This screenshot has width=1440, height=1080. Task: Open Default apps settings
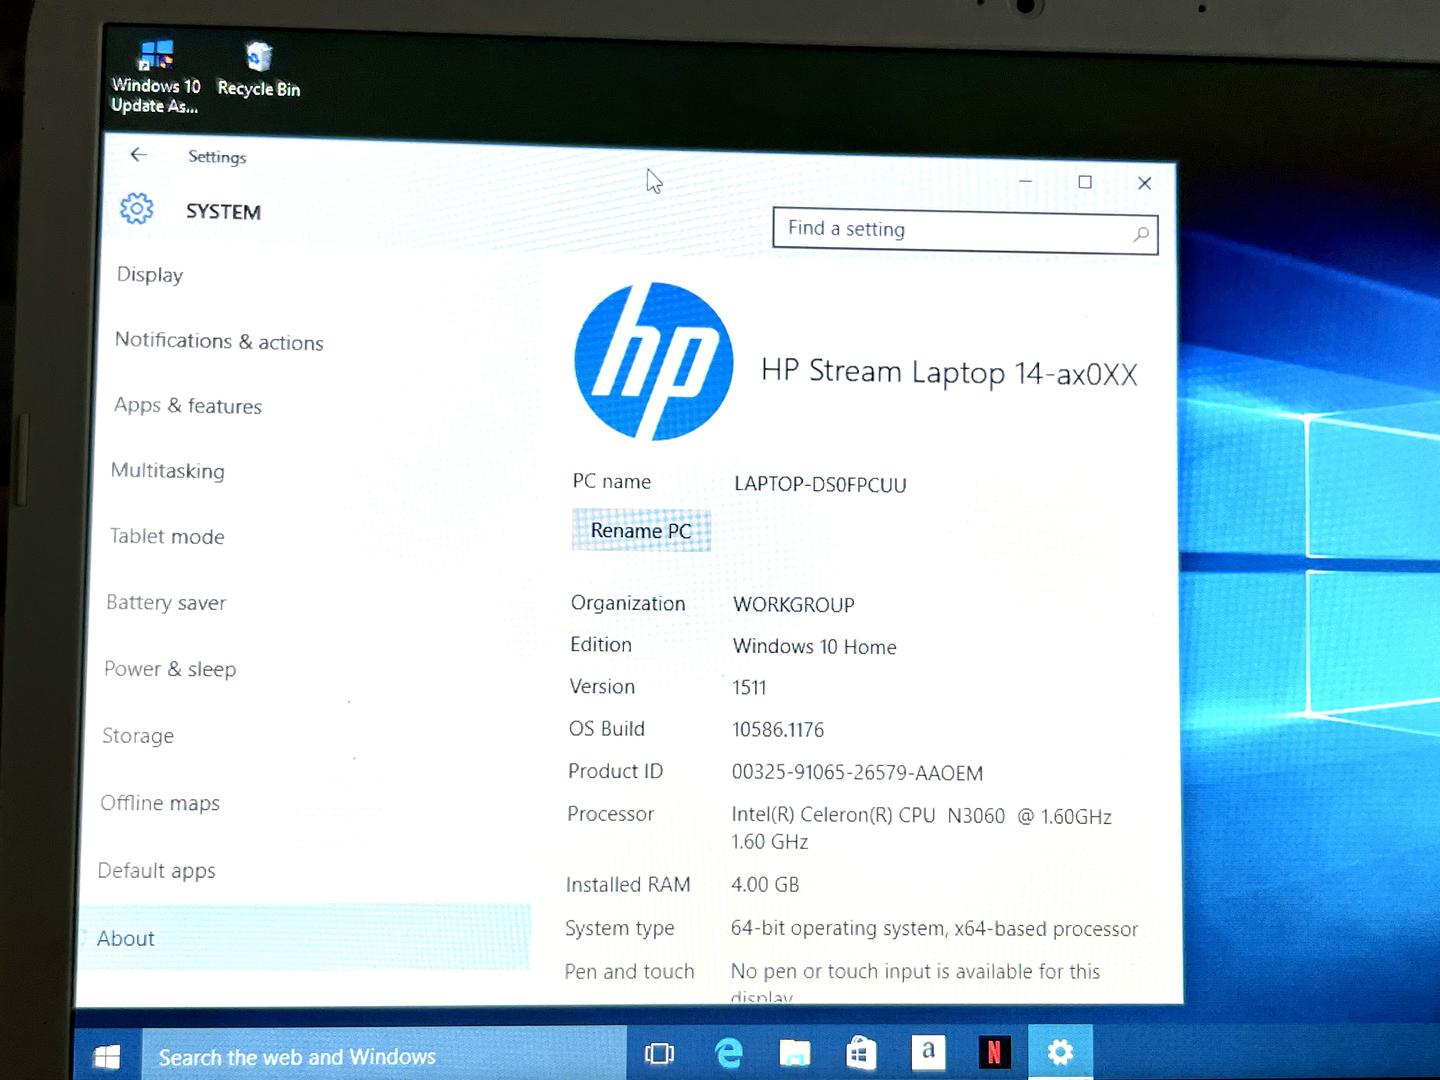tap(156, 870)
